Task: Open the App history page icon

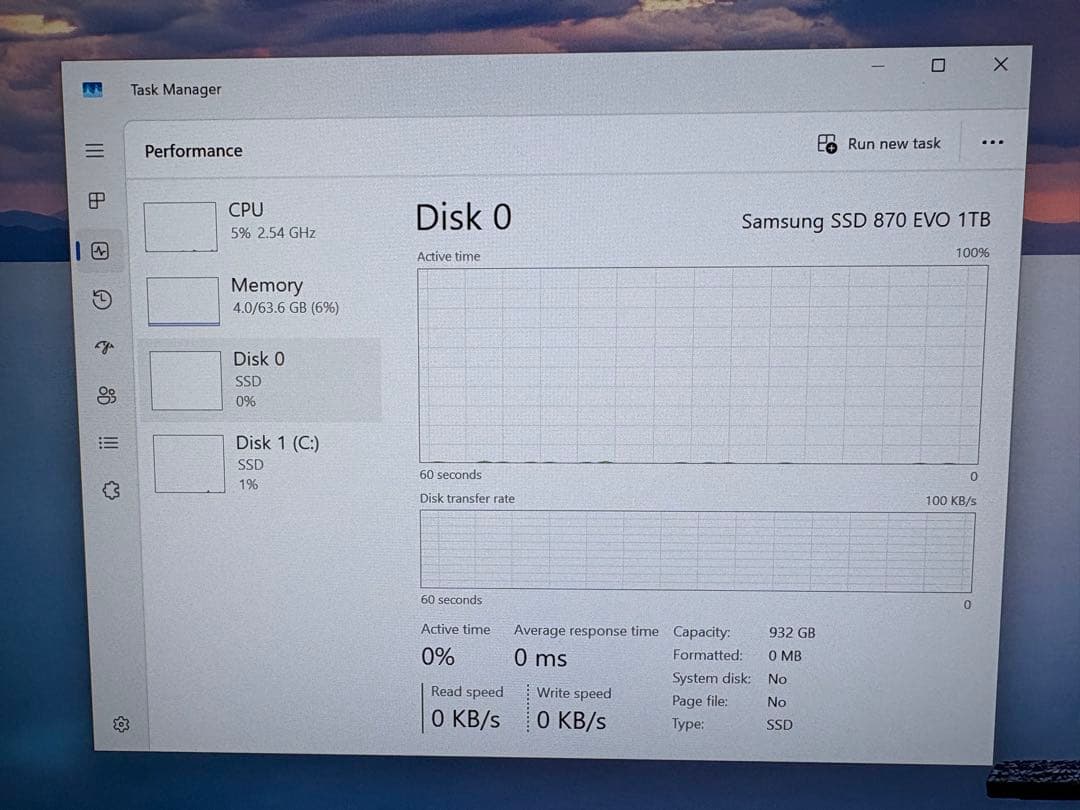Action: (x=102, y=300)
